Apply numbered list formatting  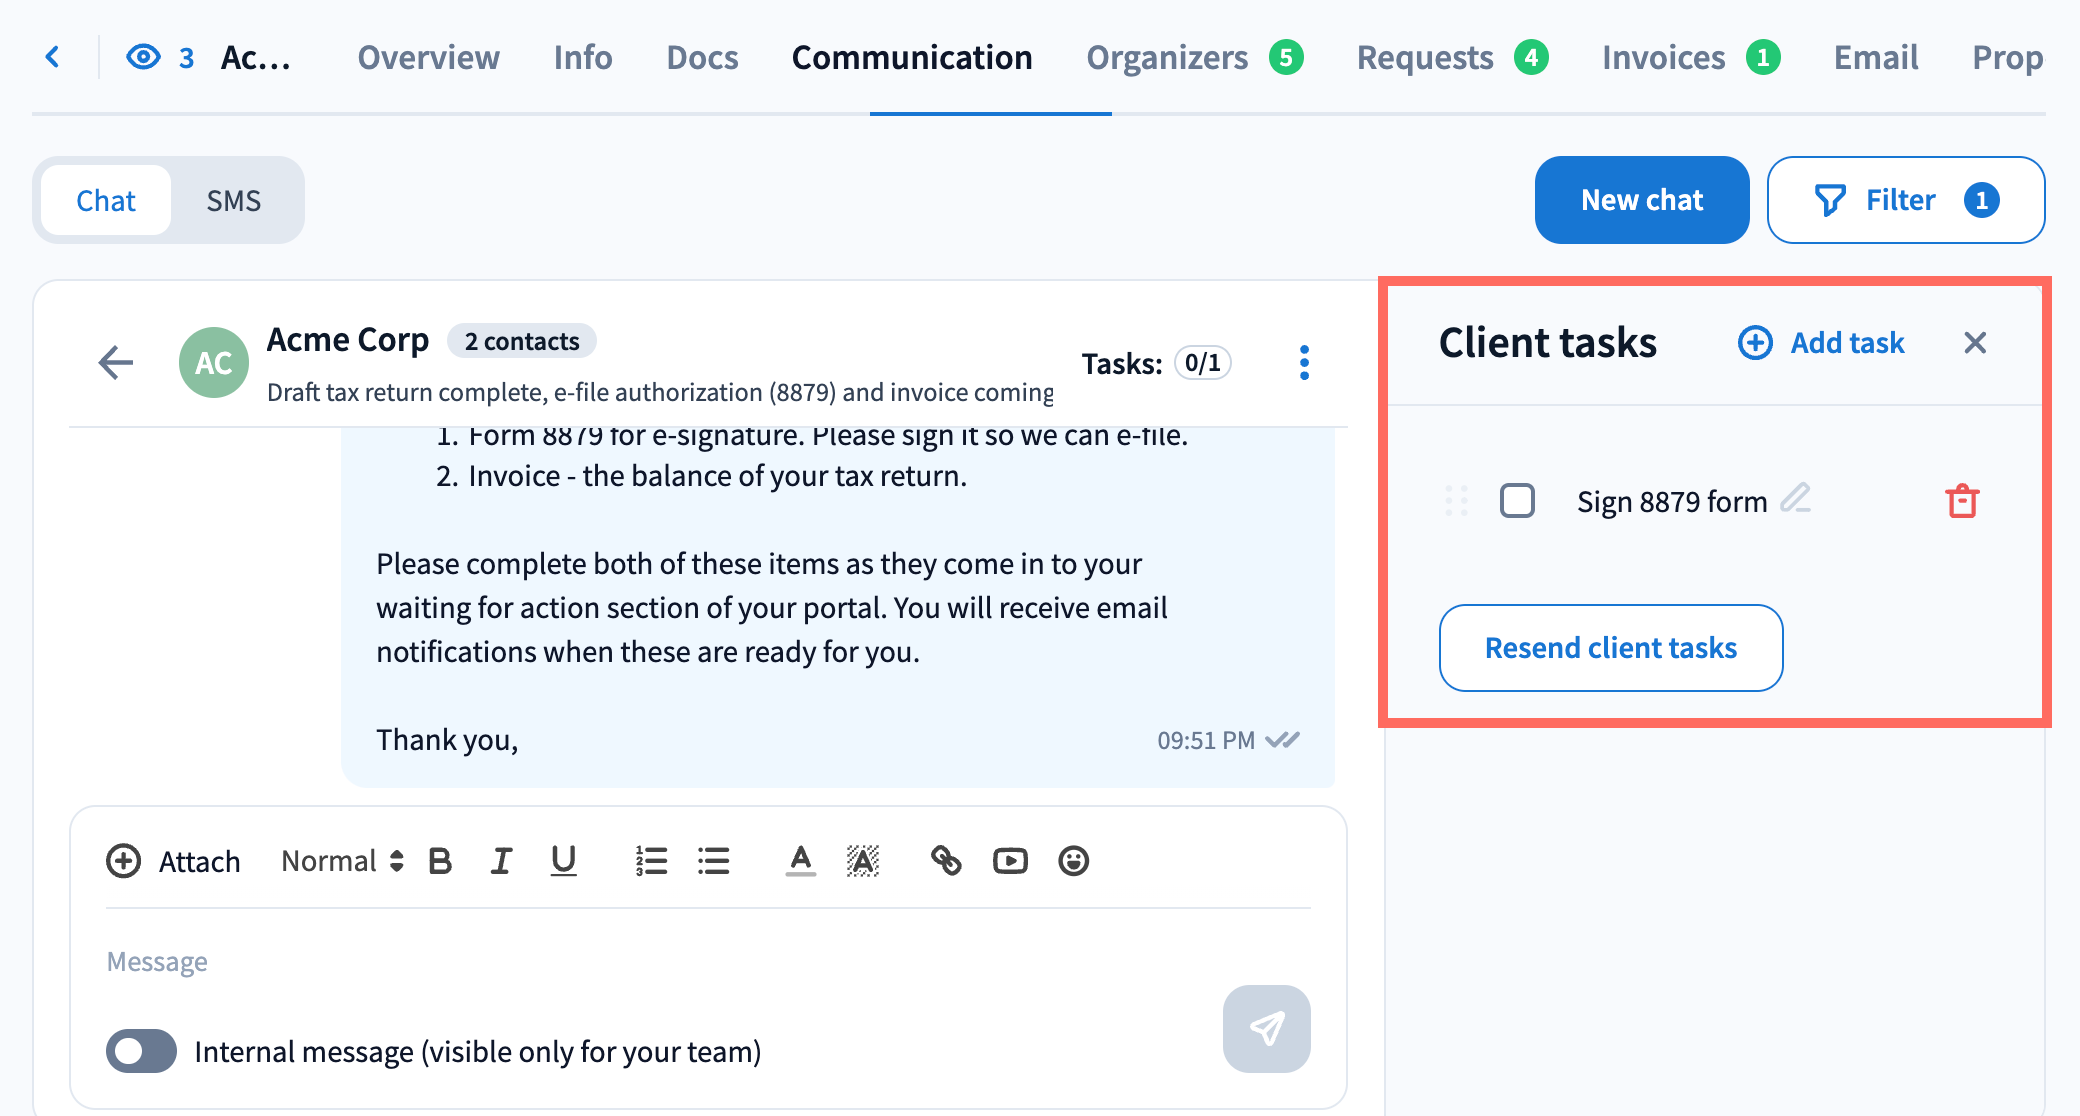point(651,861)
